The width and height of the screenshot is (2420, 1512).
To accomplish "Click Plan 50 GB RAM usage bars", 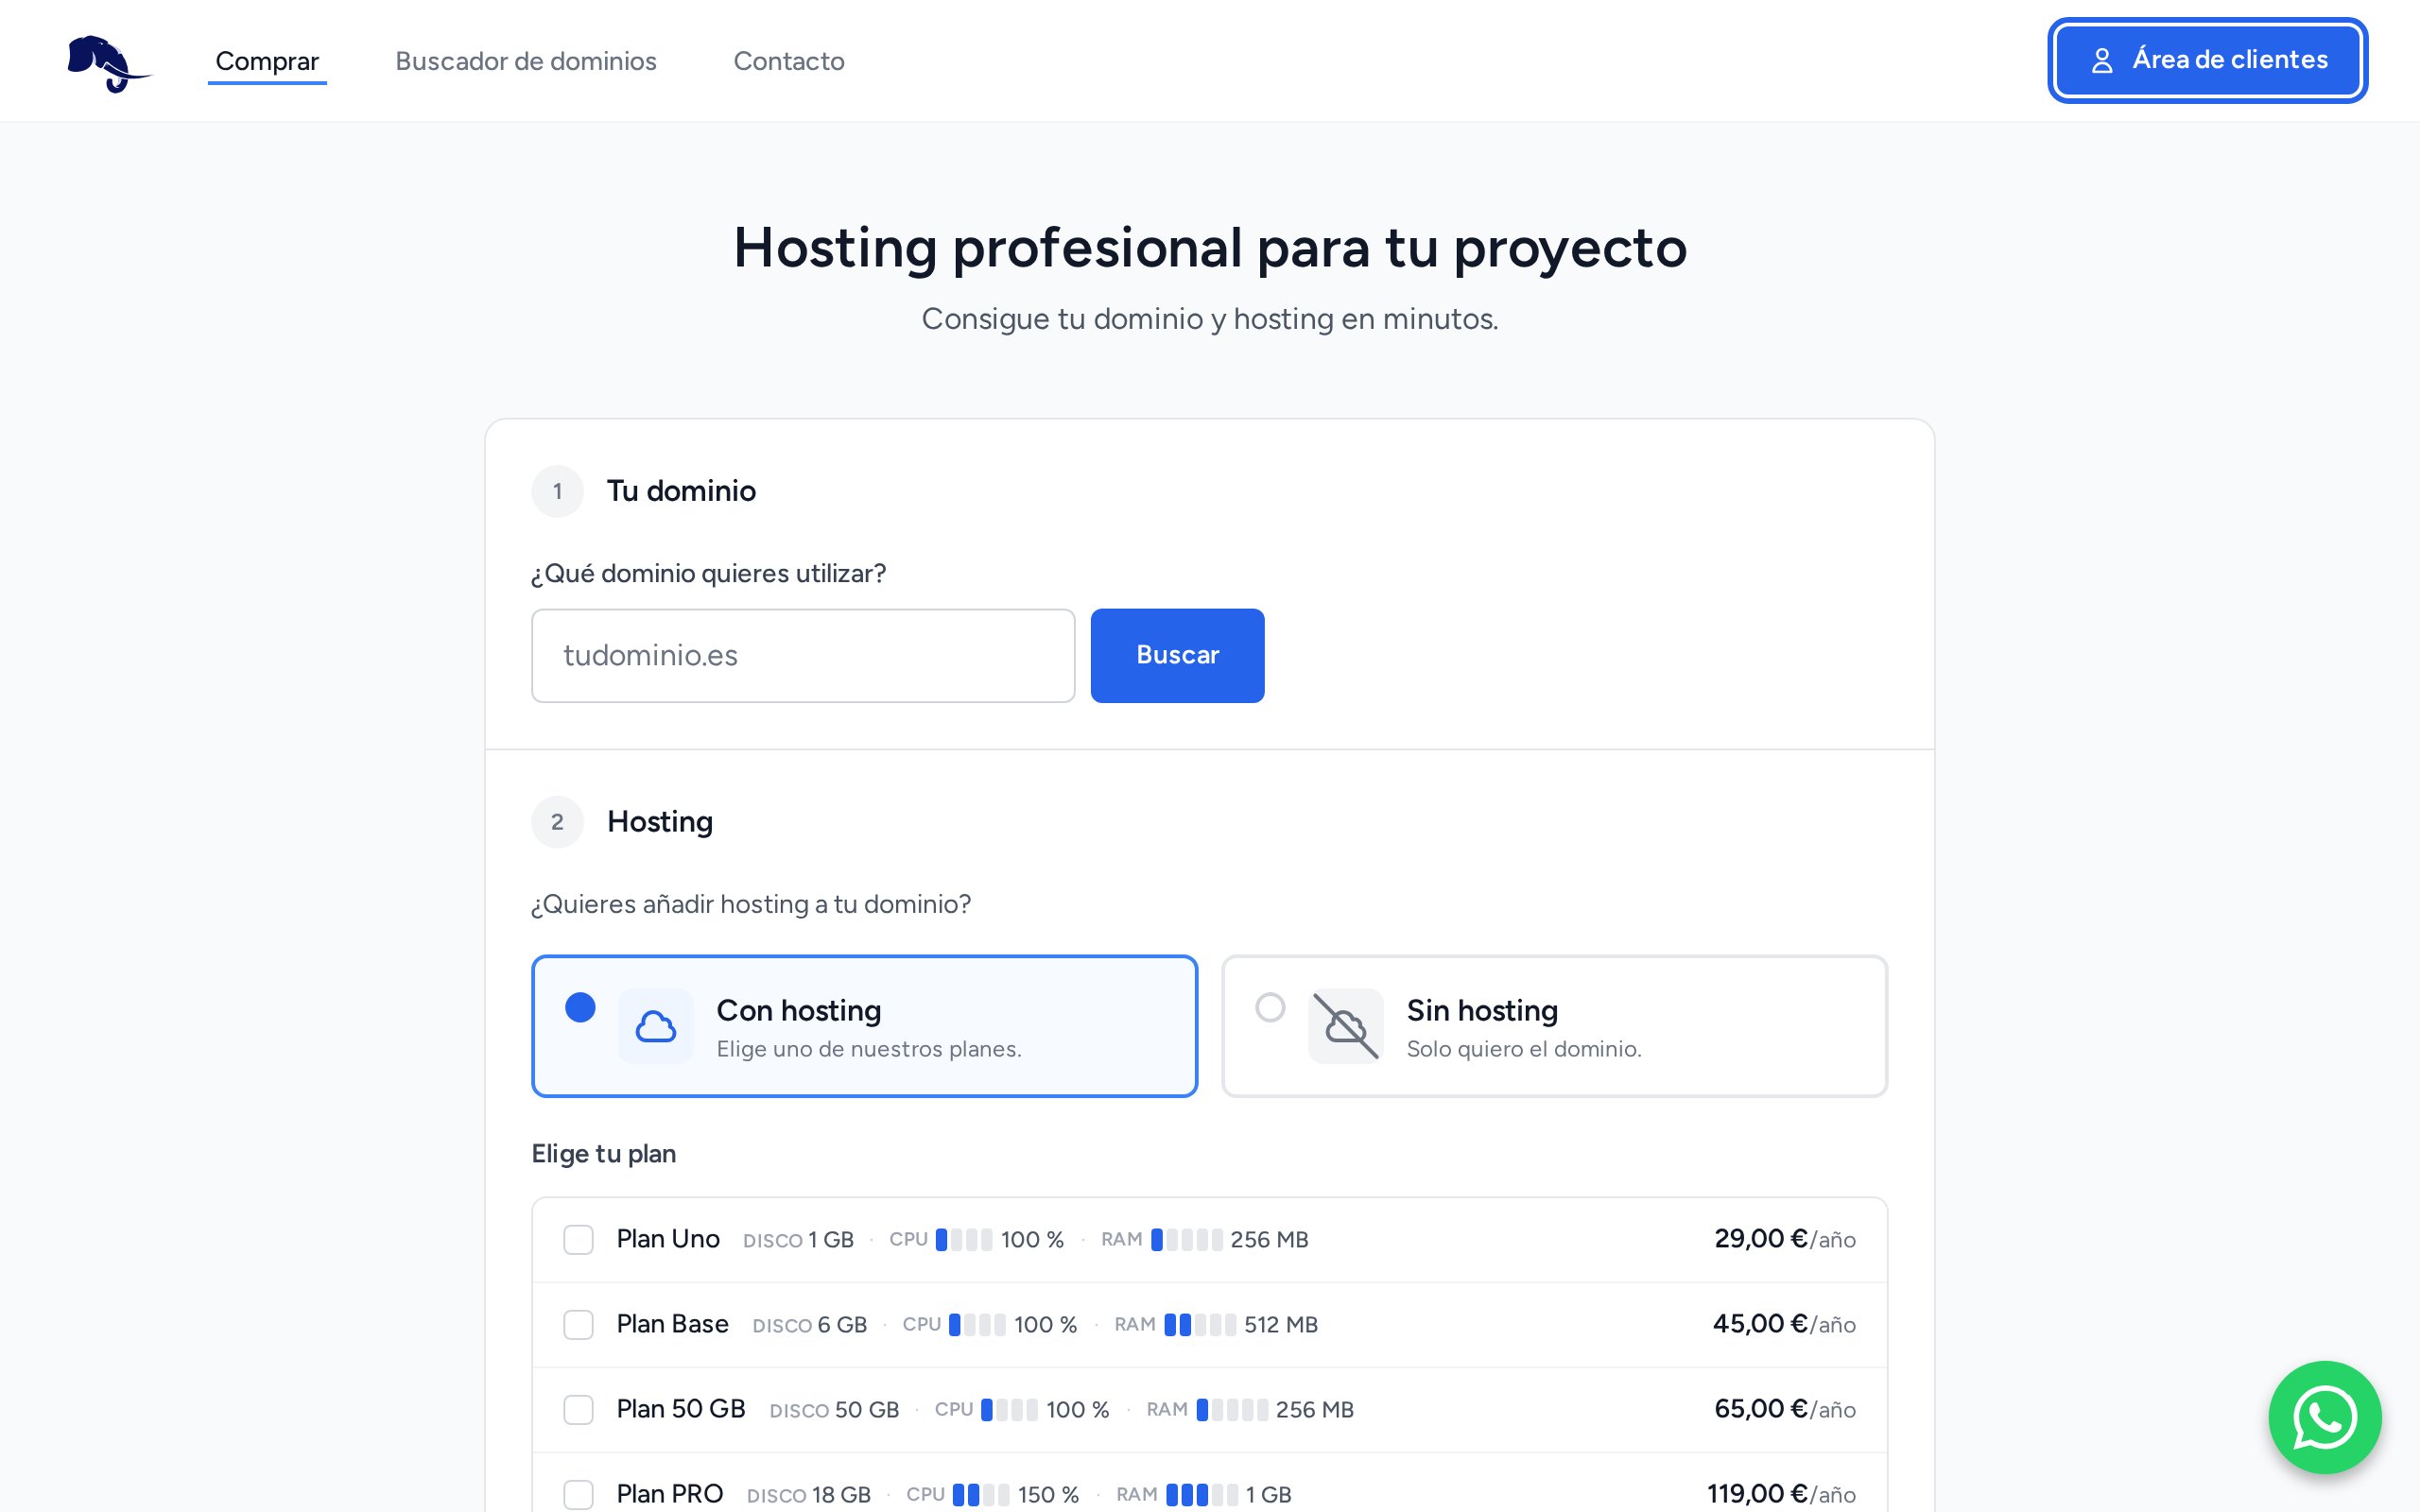I will click(x=1232, y=1410).
